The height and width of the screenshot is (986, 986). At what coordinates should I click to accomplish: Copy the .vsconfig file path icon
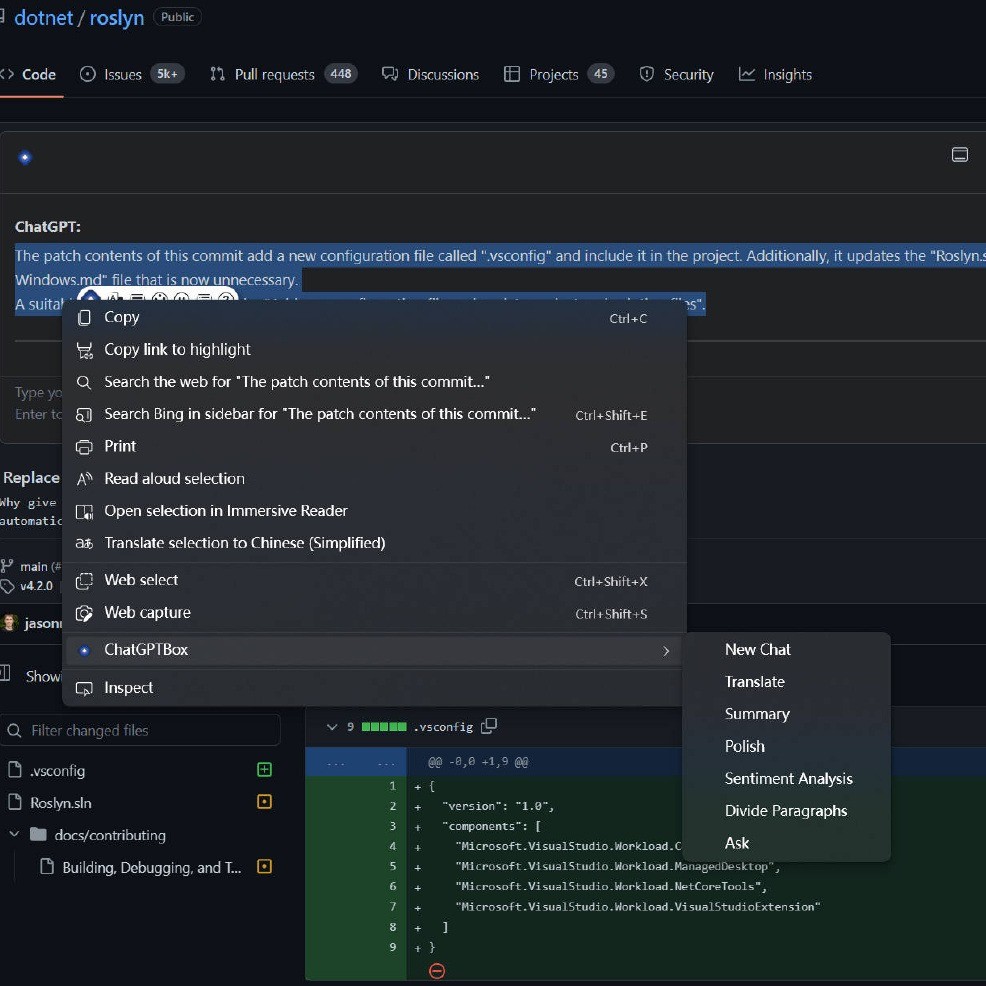click(x=489, y=726)
